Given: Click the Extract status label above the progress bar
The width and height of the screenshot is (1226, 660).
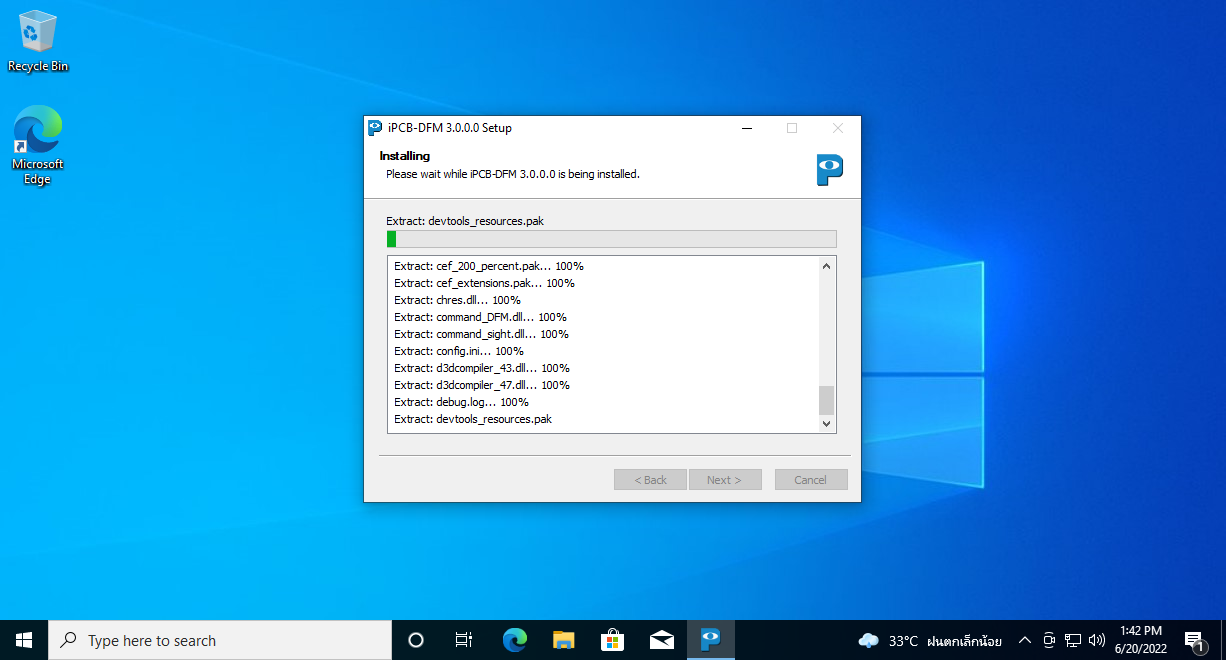Looking at the screenshot, I should 465,221.
